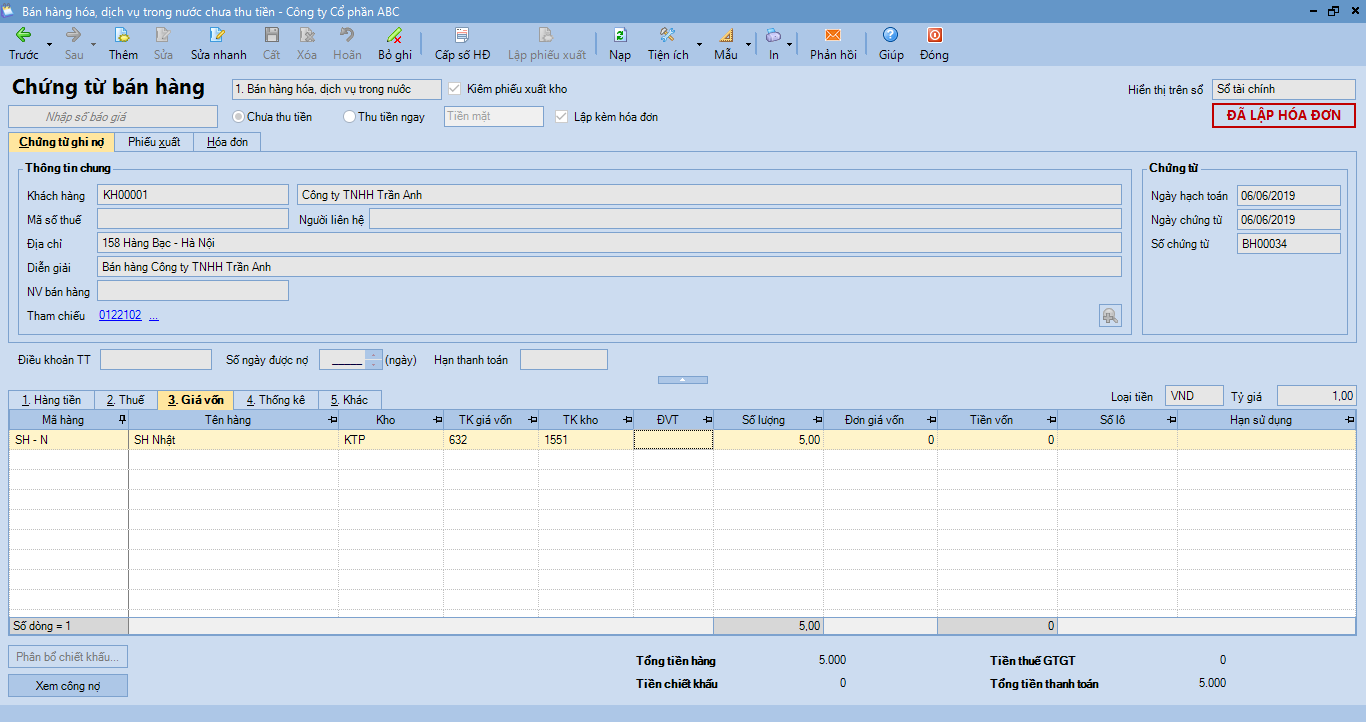Open voucher type dropdown Bán hàng hóa
Screen dimensions: 1366x722
336,89
